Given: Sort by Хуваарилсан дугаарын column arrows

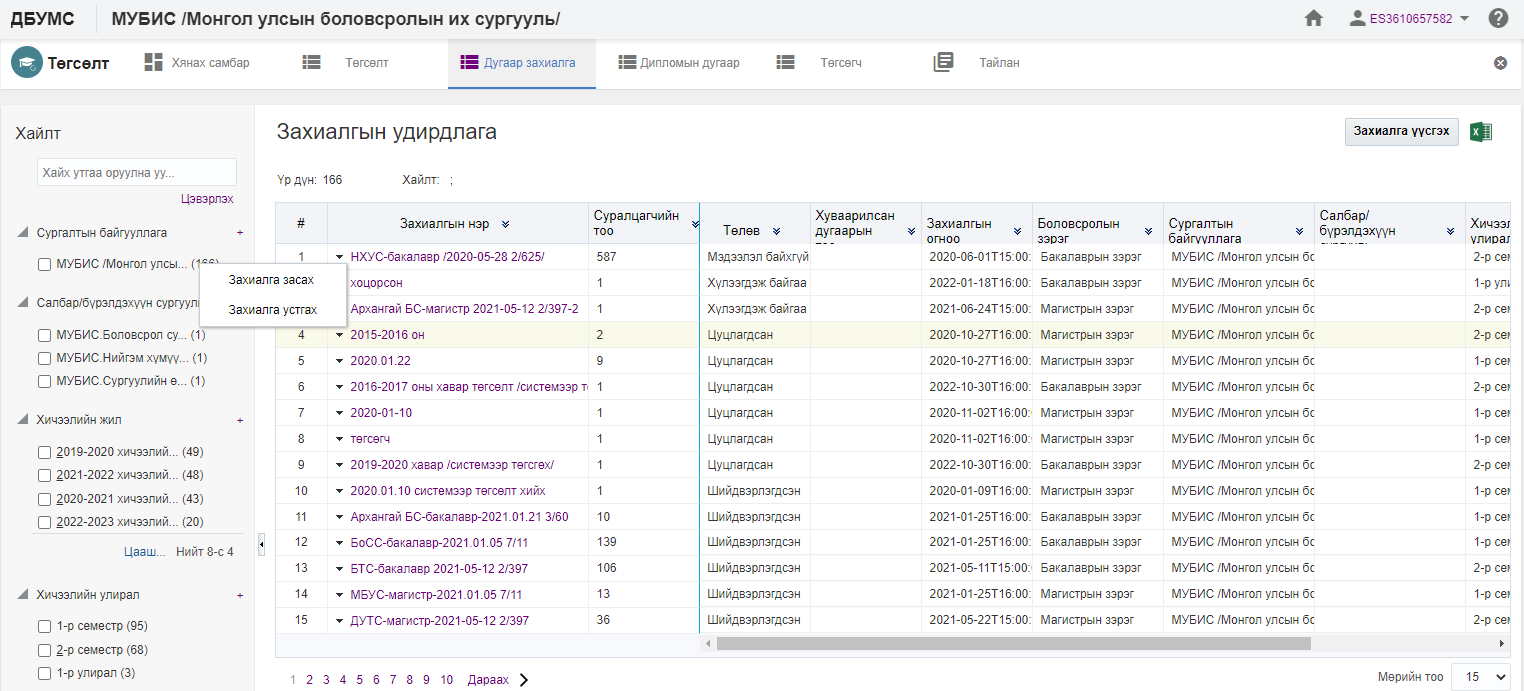Looking at the screenshot, I should [x=911, y=231].
